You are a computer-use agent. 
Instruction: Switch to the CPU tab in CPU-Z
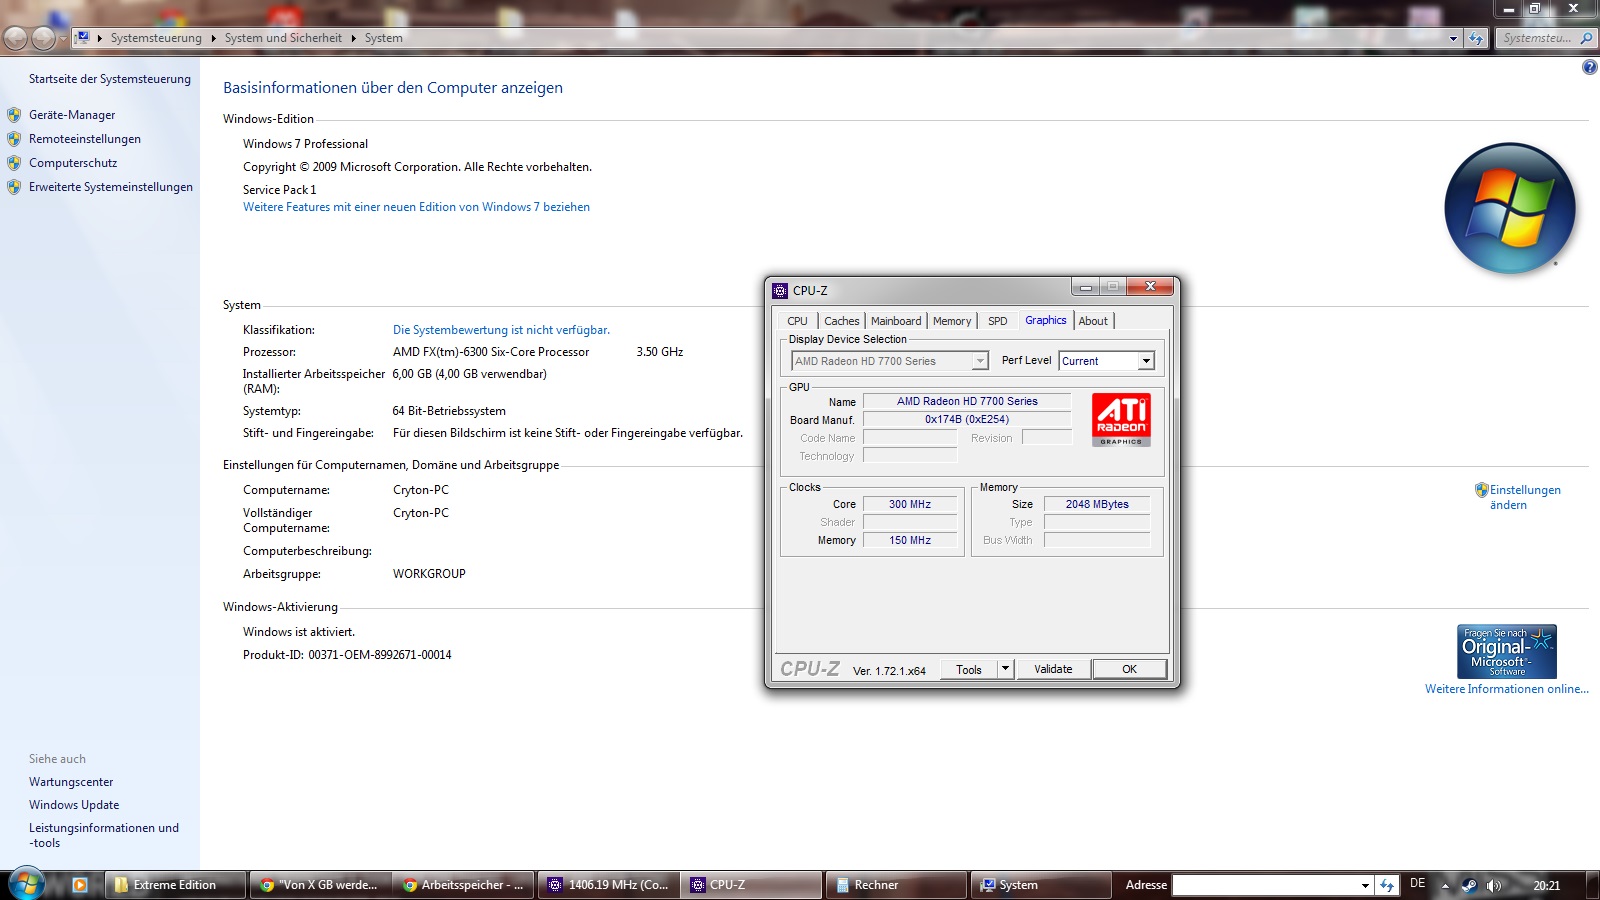(797, 321)
